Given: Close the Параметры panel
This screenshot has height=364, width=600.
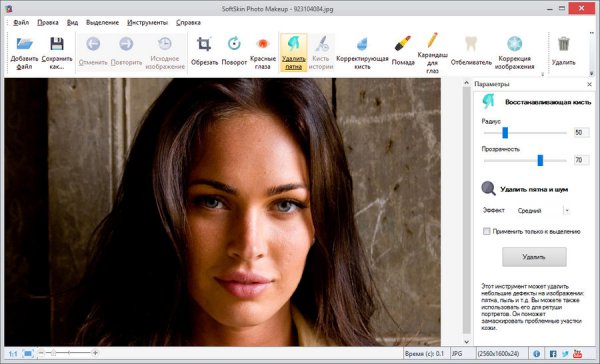Looking at the screenshot, I should (589, 84).
